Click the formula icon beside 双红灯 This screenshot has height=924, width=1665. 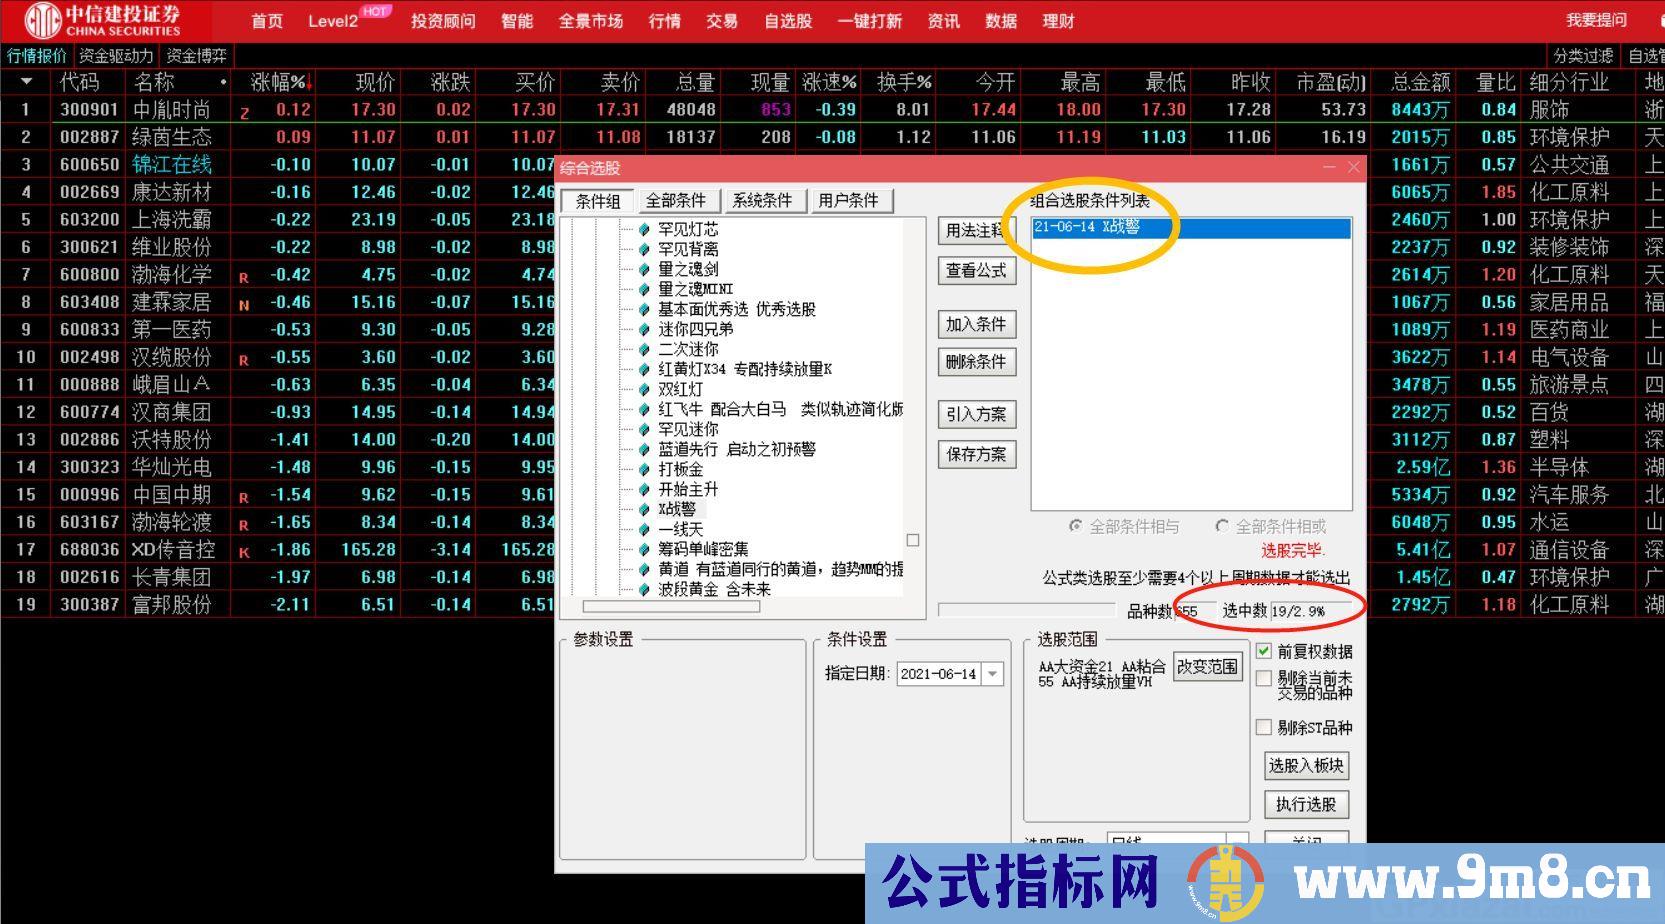tap(644, 389)
